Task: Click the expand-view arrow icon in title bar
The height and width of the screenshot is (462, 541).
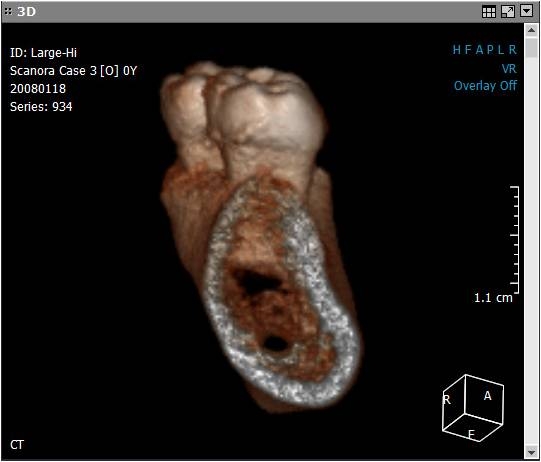Action: [x=508, y=12]
